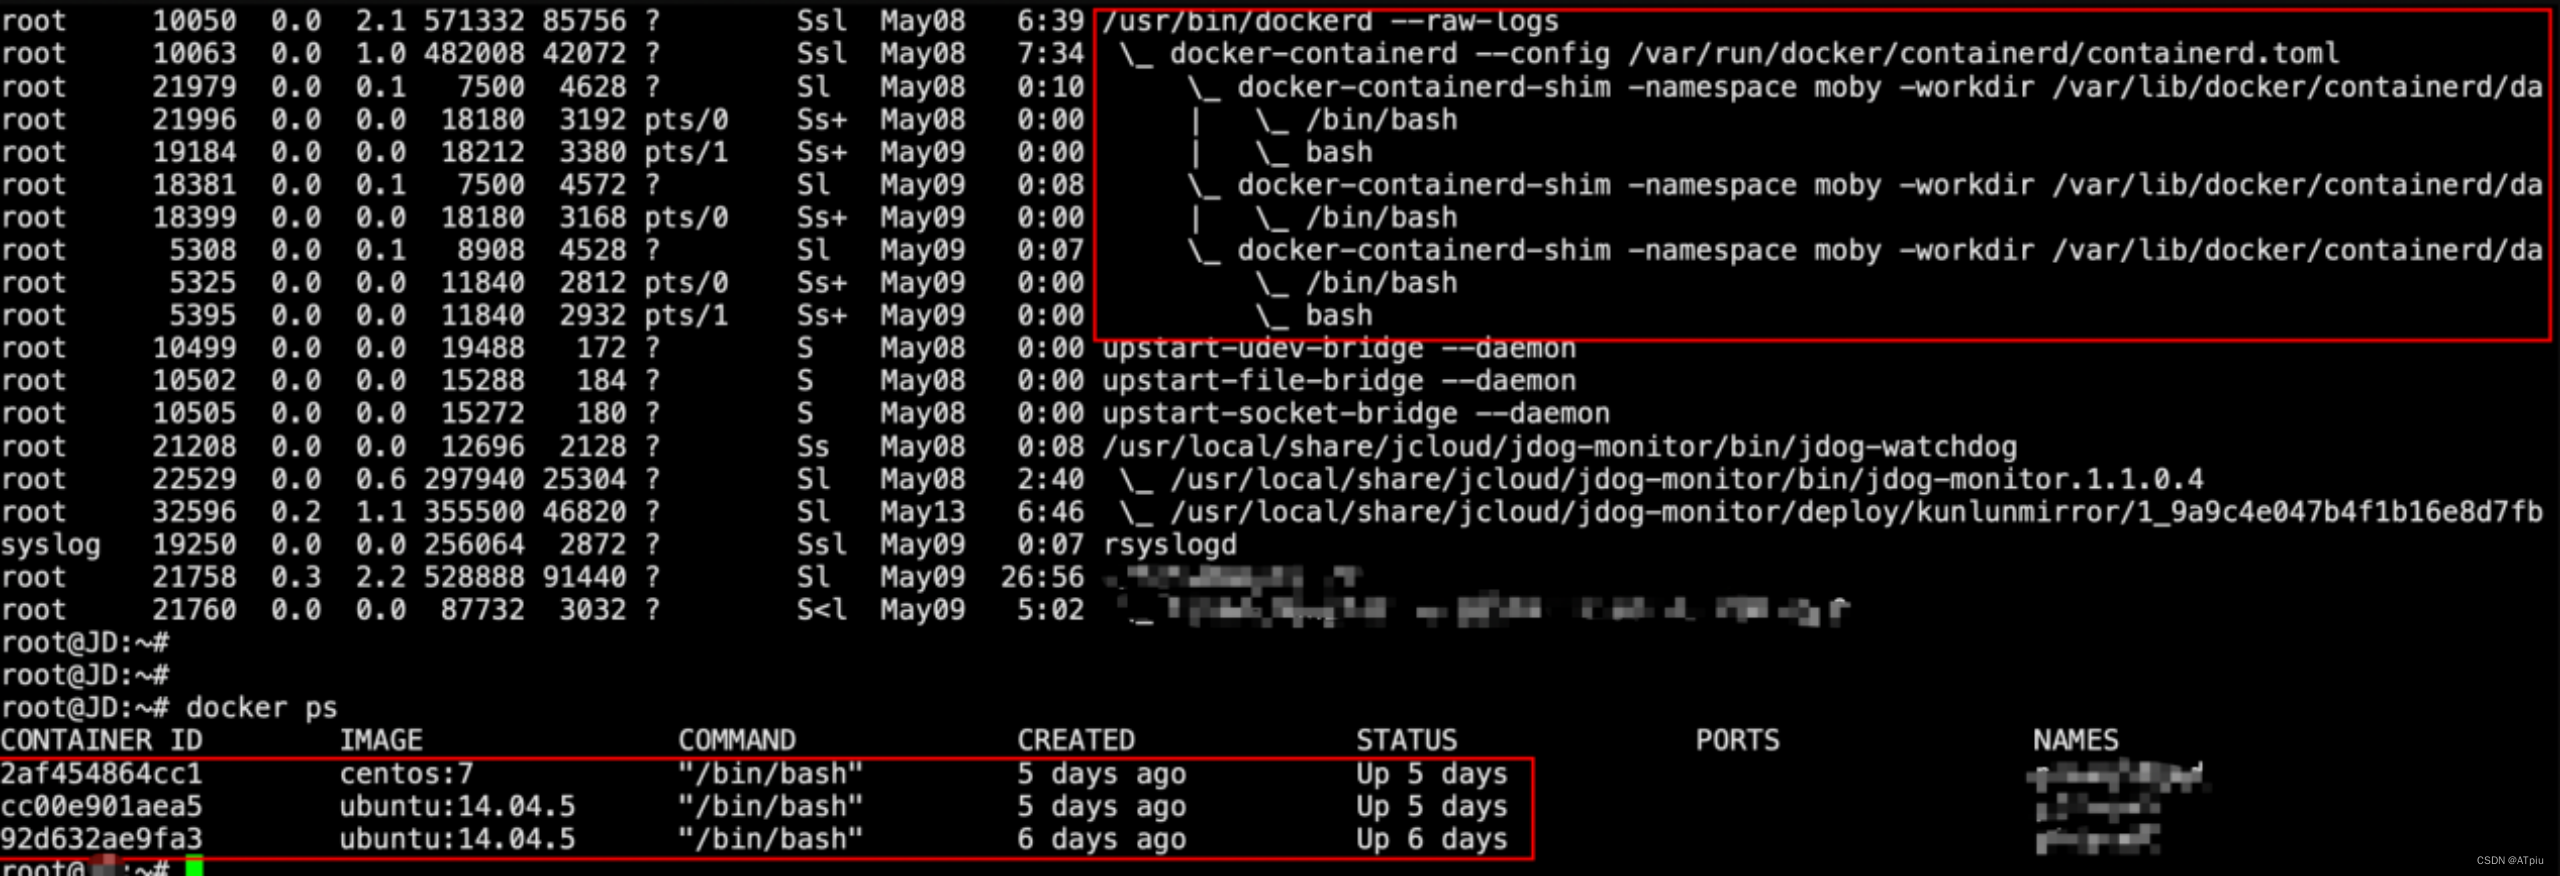Viewport: 2560px width, 876px height.
Task: Select container ID 92d632ae9fa3
Action: point(101,839)
